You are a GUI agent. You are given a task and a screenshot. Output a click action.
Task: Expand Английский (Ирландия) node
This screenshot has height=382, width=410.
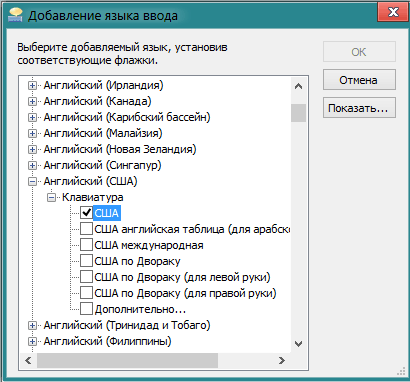pyautogui.click(x=32, y=86)
